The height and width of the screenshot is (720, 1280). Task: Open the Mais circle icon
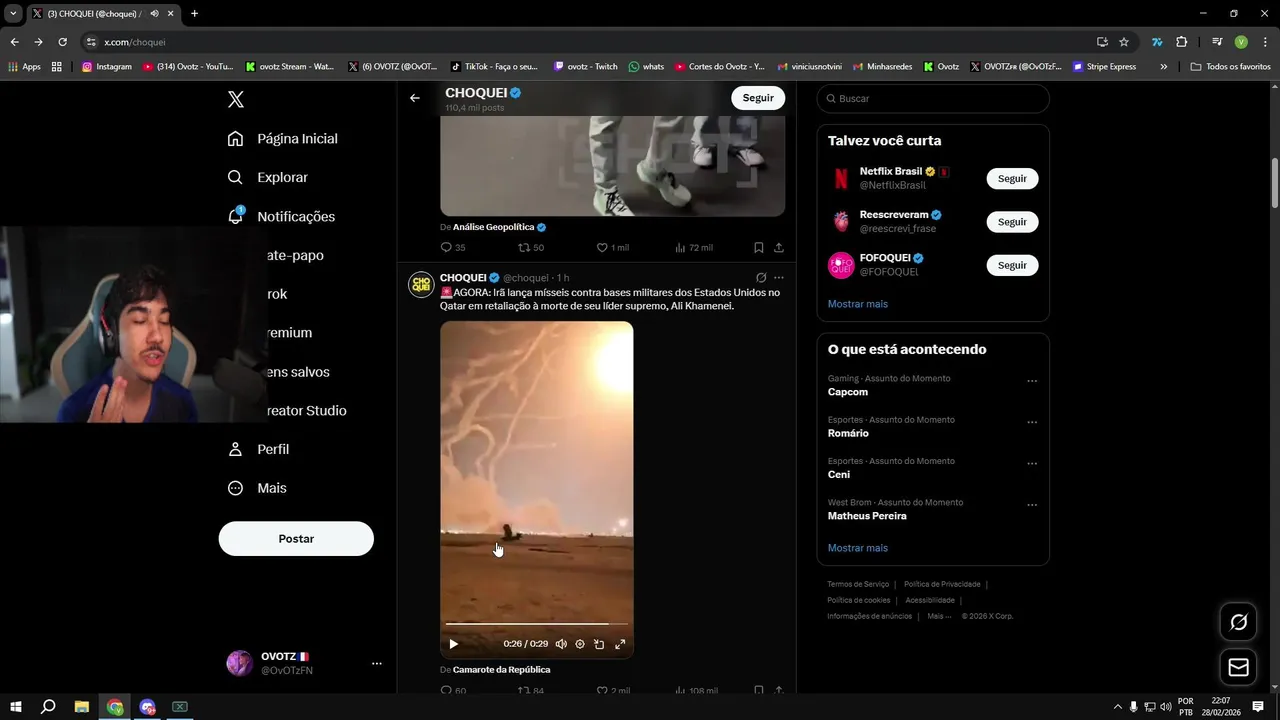click(235, 488)
